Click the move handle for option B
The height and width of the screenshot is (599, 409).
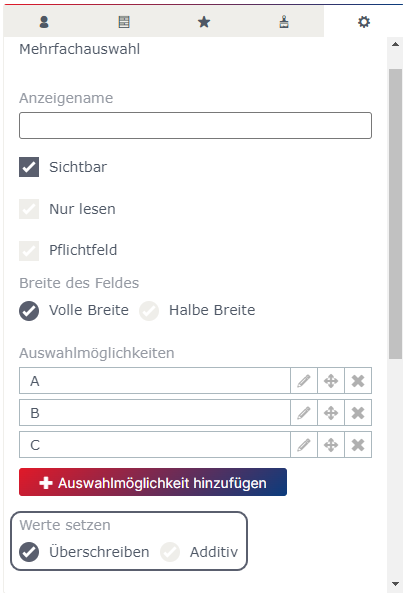(x=331, y=413)
